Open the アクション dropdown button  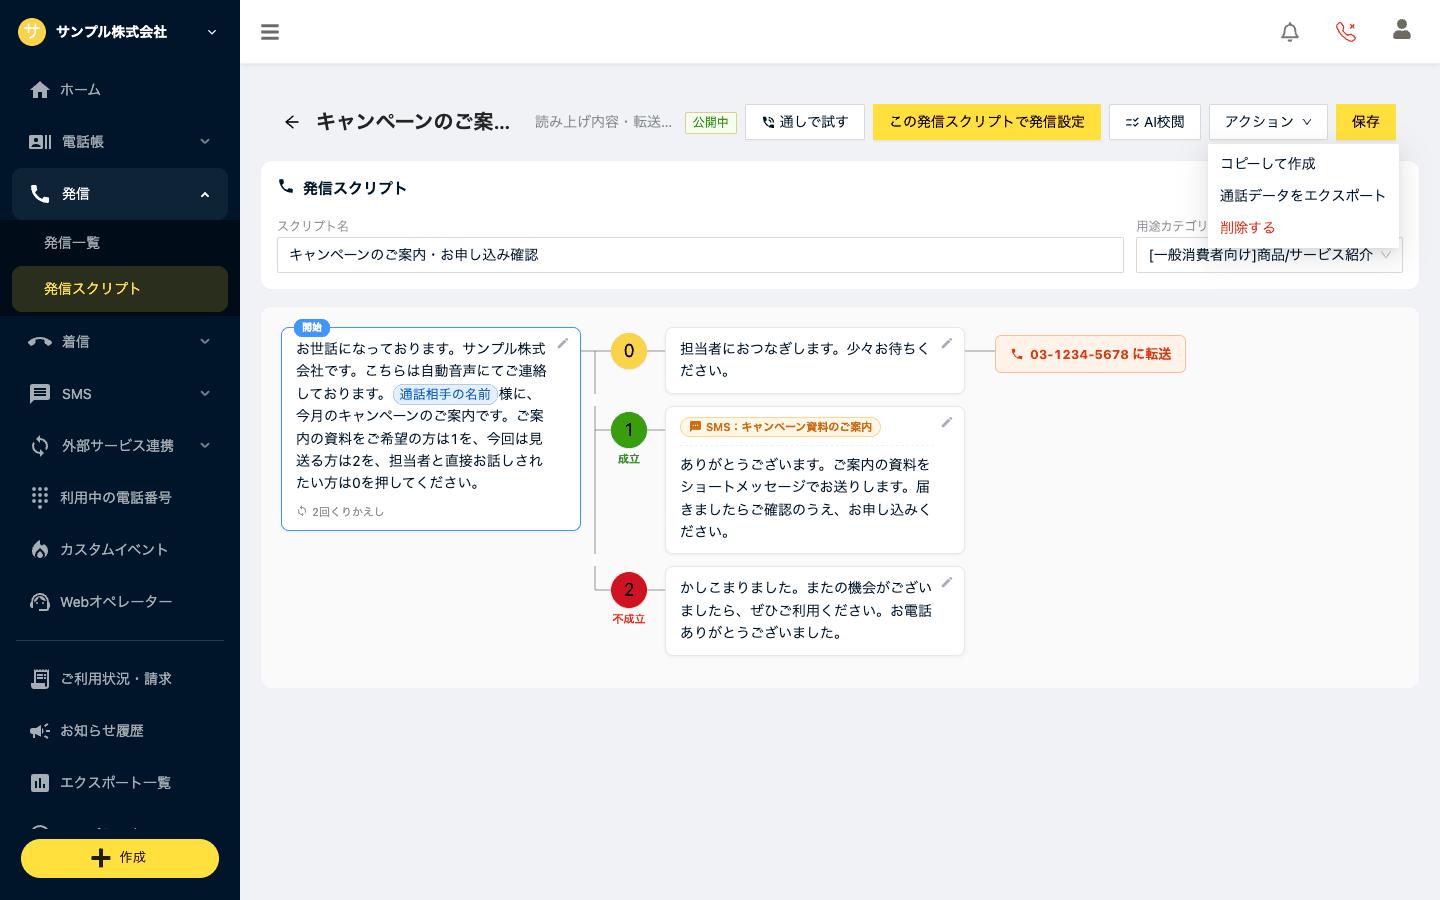coord(1268,122)
